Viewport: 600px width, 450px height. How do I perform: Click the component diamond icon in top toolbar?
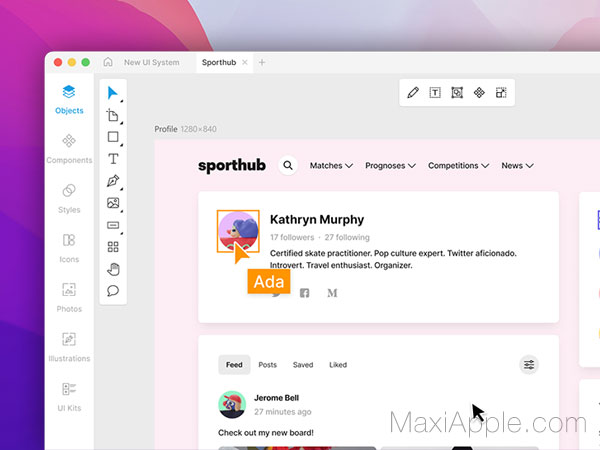click(x=479, y=93)
